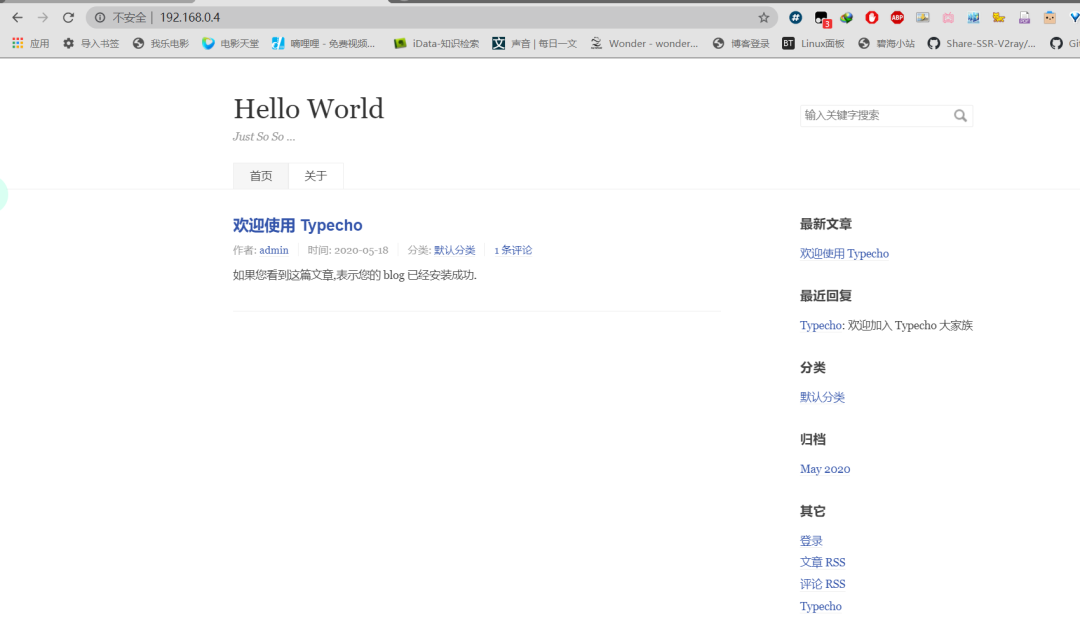
Task: Open the iData-知识检索 bookmark
Action: 436,43
